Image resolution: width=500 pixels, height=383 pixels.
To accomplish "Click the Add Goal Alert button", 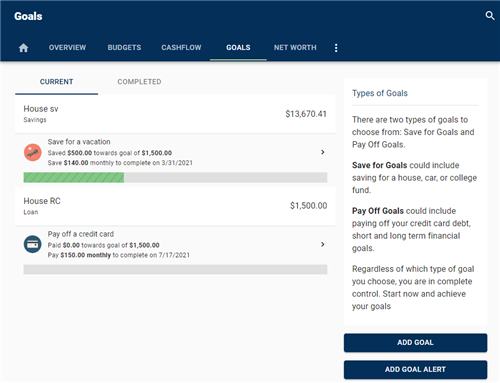I will point(415,369).
